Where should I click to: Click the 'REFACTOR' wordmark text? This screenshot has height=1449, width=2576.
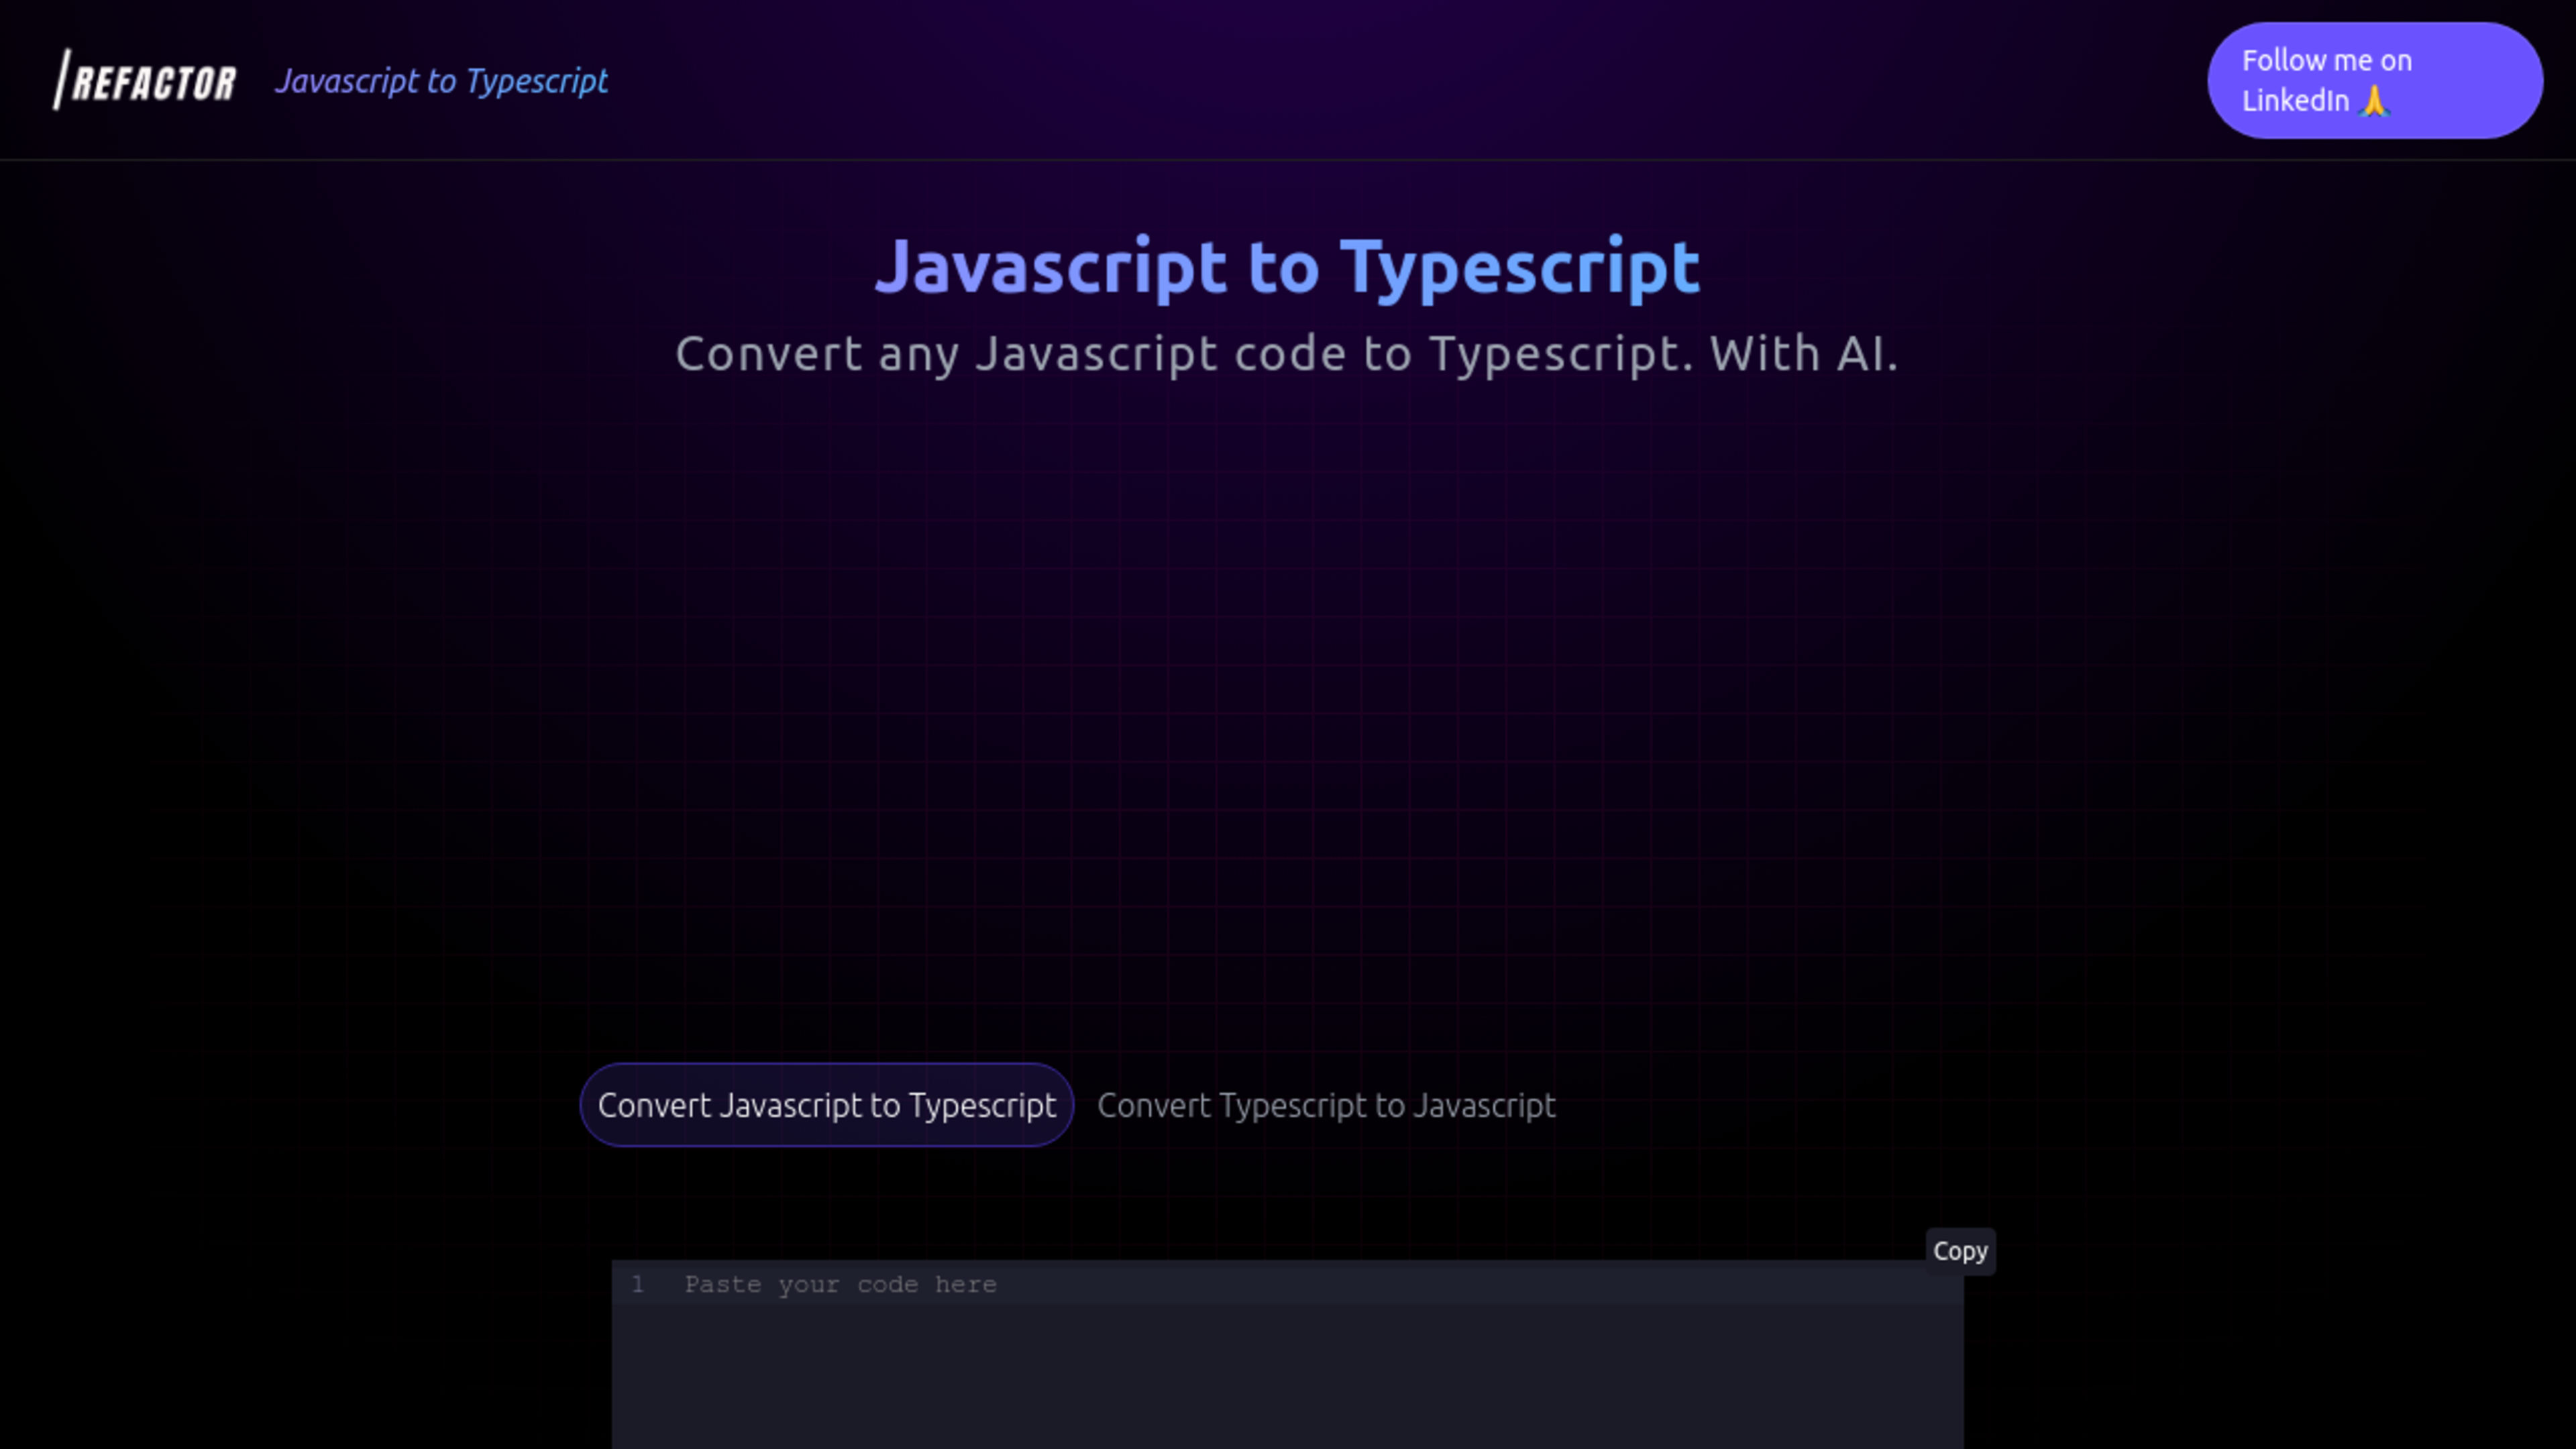click(x=155, y=83)
